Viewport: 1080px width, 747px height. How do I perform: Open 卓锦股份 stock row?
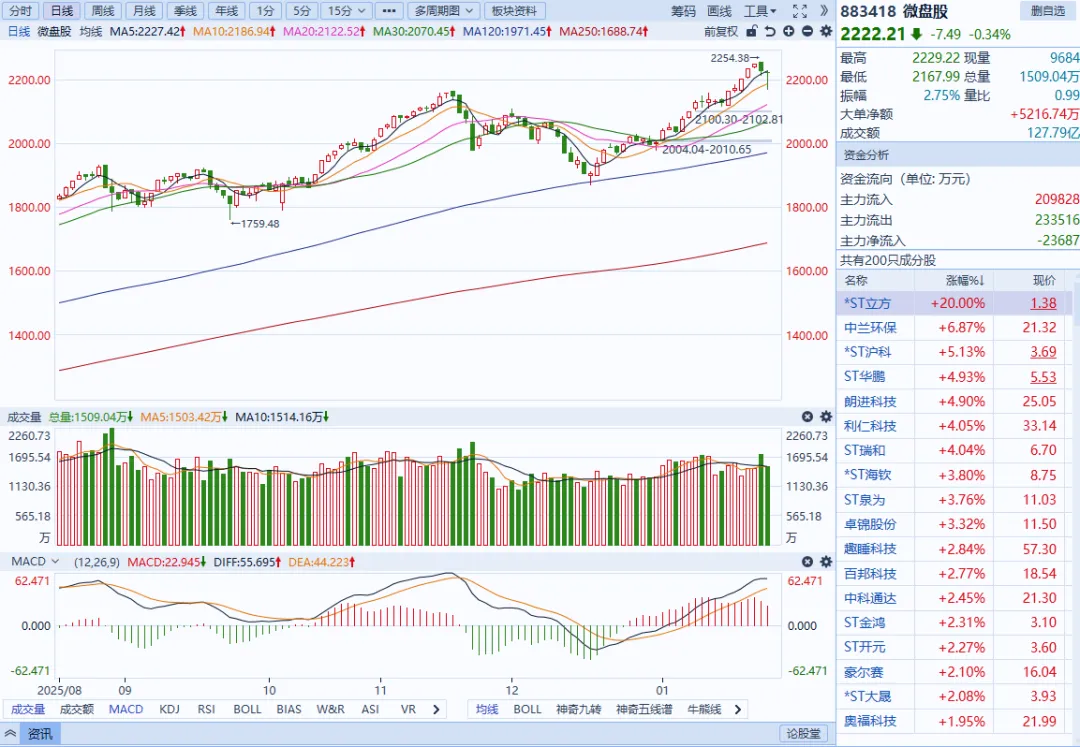[x=955, y=525]
